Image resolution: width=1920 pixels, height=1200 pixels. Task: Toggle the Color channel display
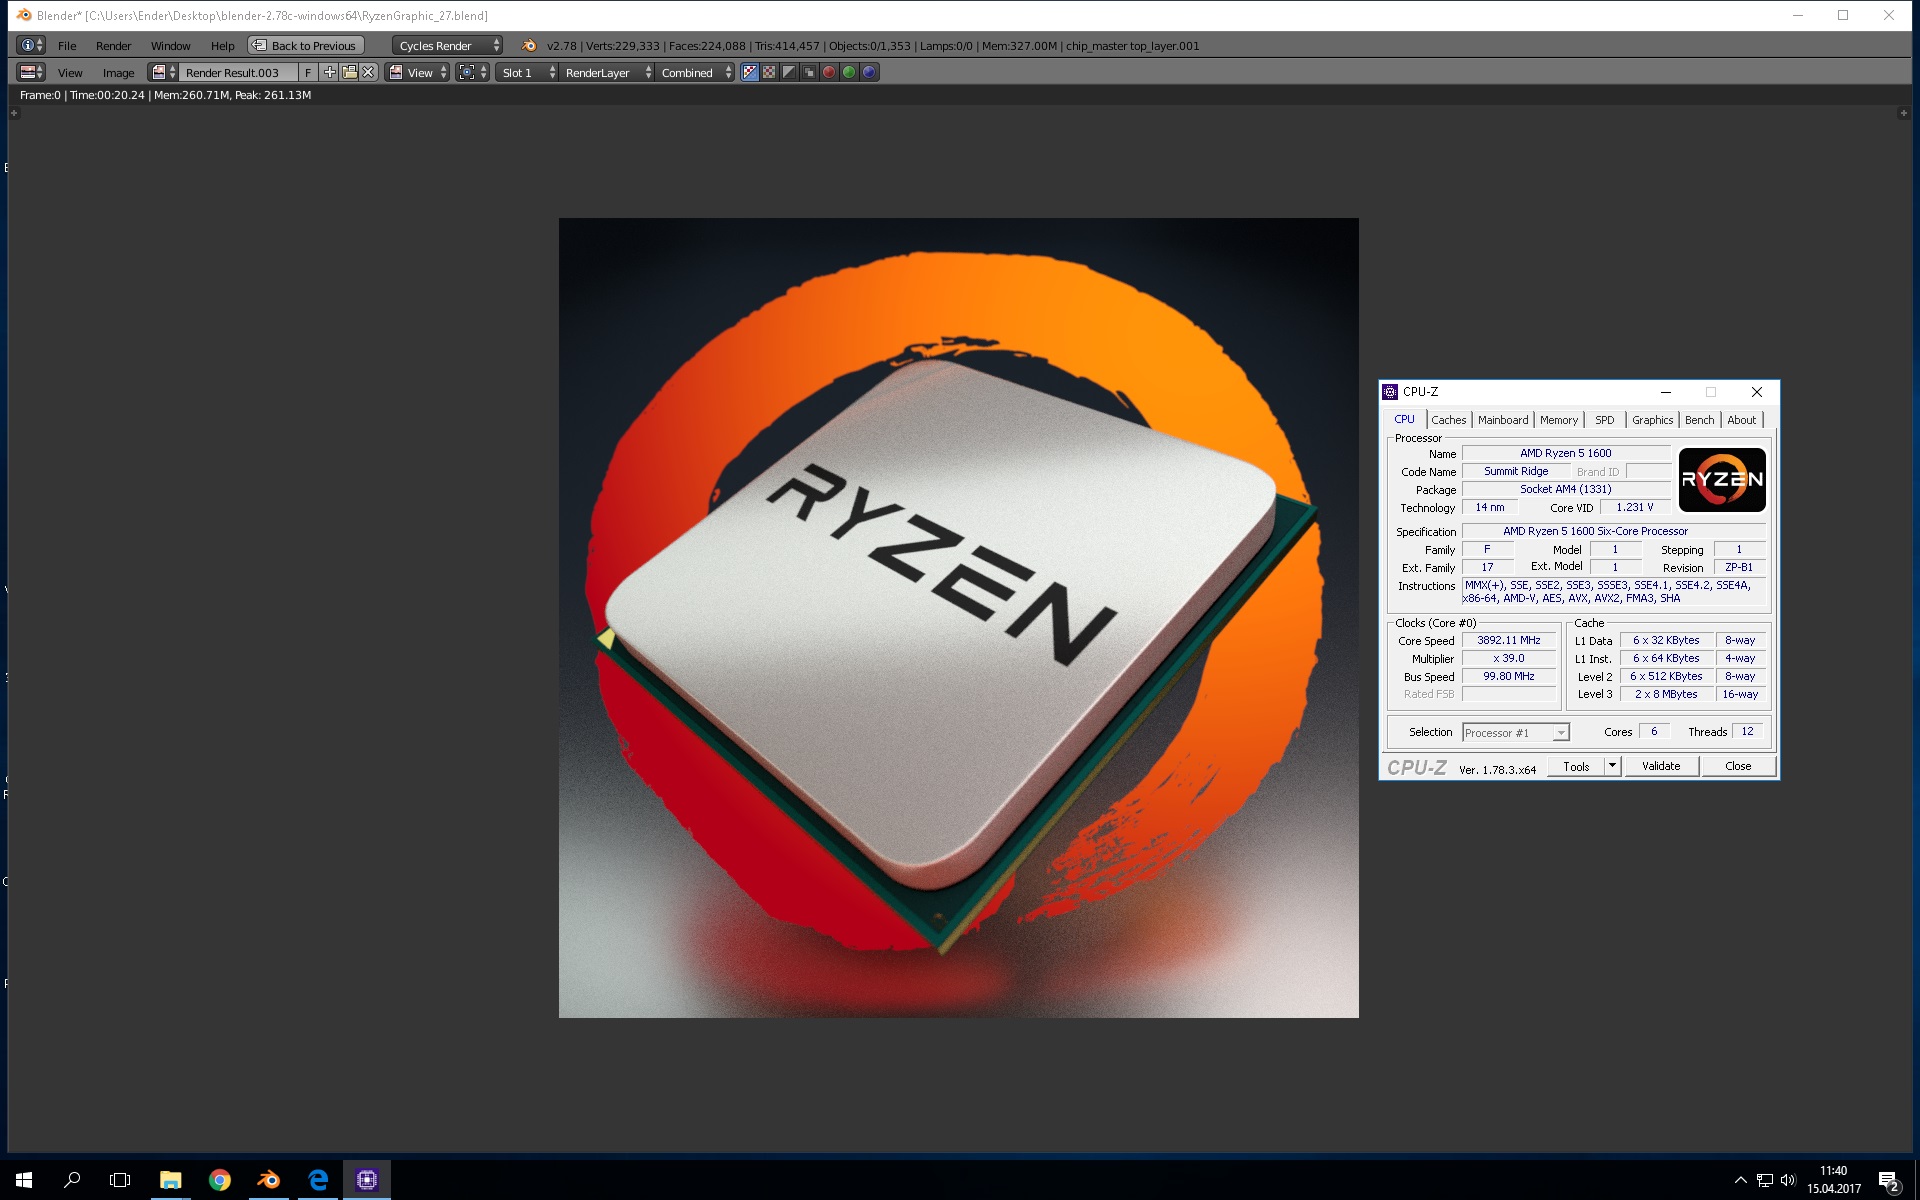(769, 72)
